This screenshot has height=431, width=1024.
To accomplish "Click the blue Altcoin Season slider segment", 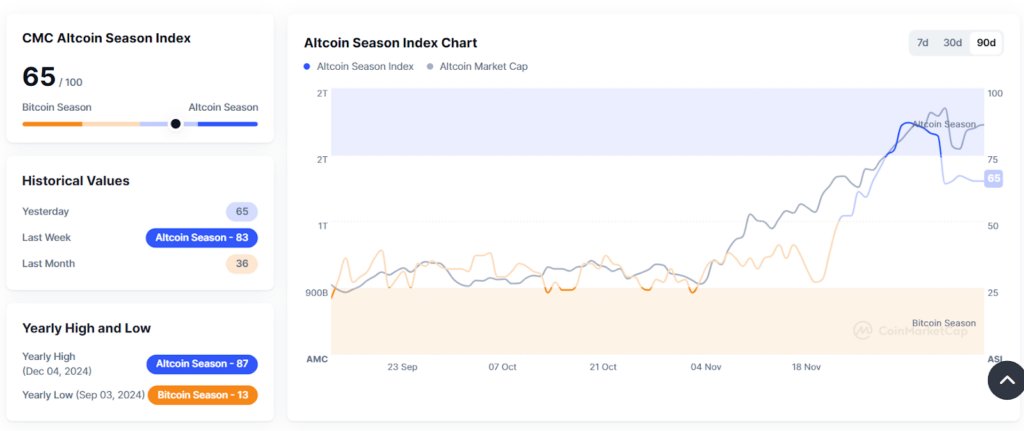I will coord(228,124).
